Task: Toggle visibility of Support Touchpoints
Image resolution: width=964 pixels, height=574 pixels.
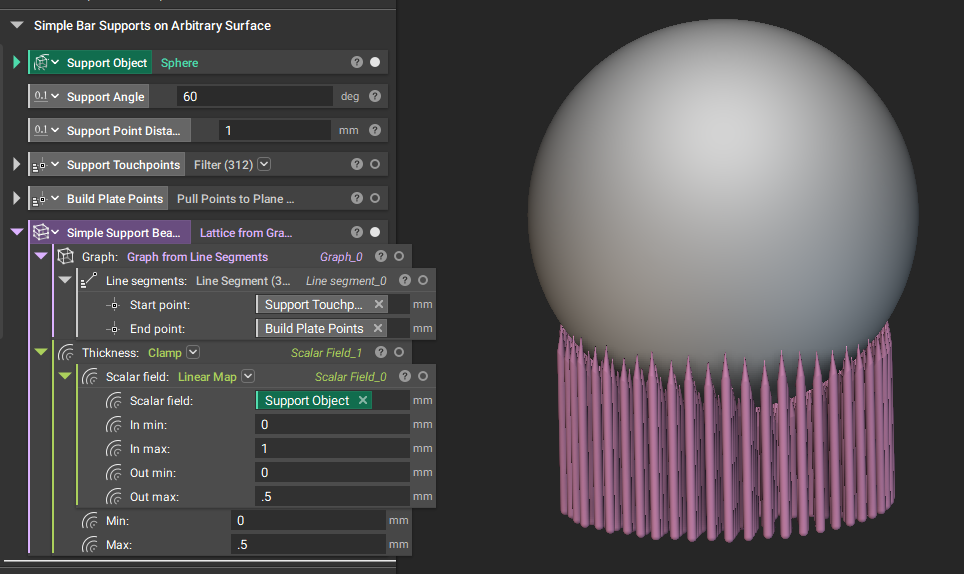Action: tap(375, 164)
